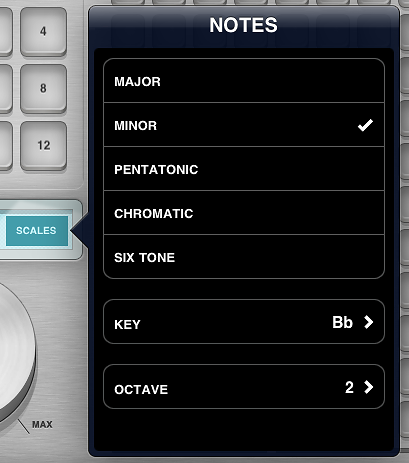The image size is (409, 463).
Task: Choose the PENTATONIC scale
Action: pyautogui.click(x=244, y=169)
